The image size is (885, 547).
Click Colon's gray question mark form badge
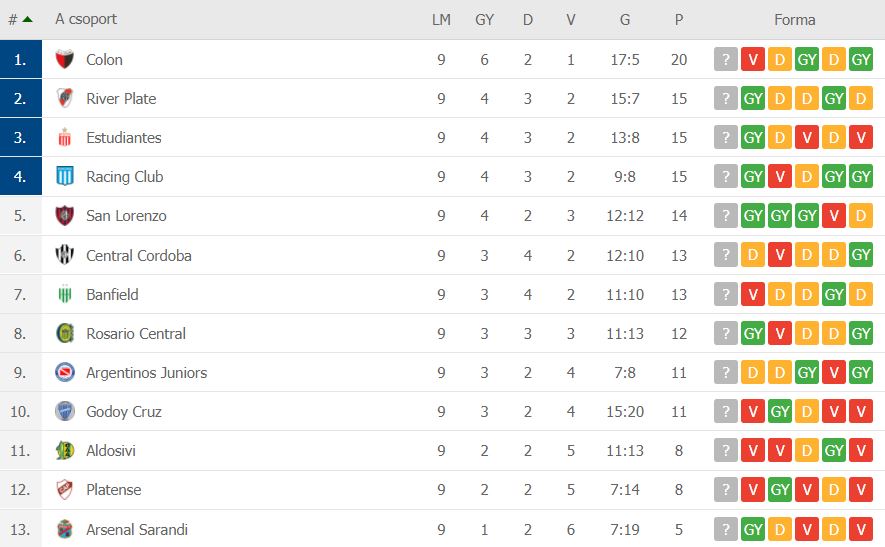726,60
